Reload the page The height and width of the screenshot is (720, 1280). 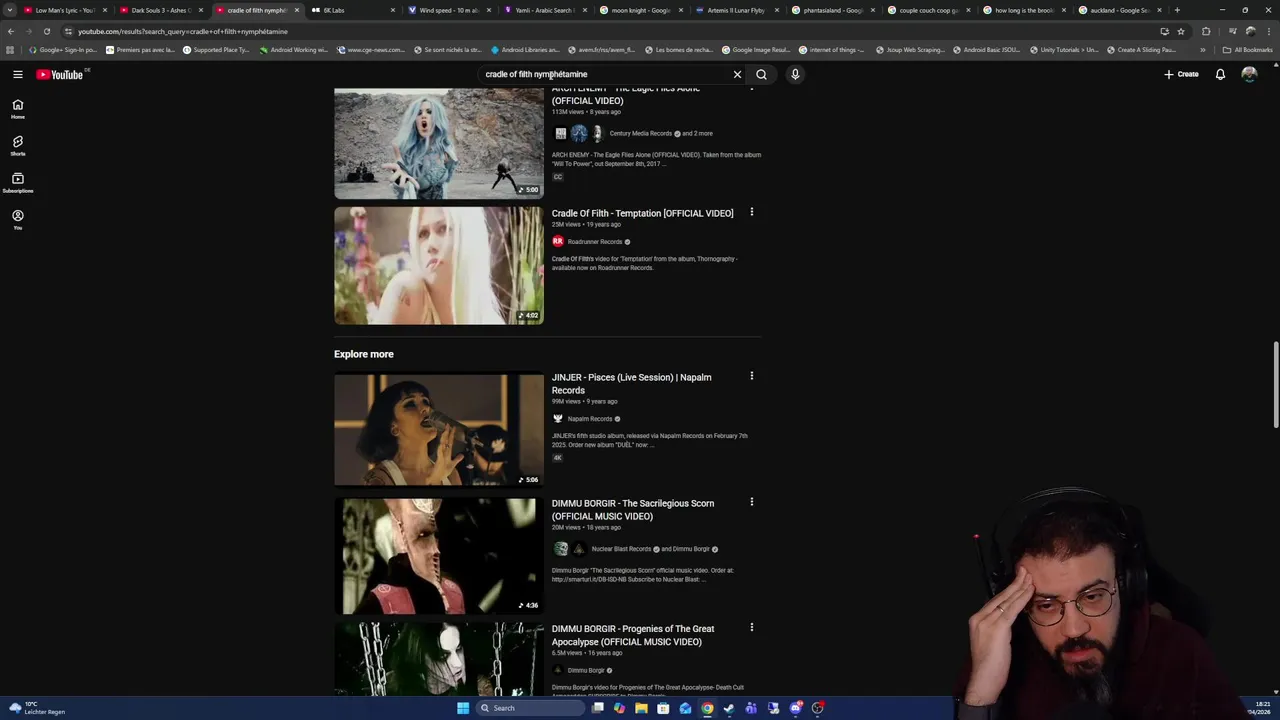tap(46, 31)
